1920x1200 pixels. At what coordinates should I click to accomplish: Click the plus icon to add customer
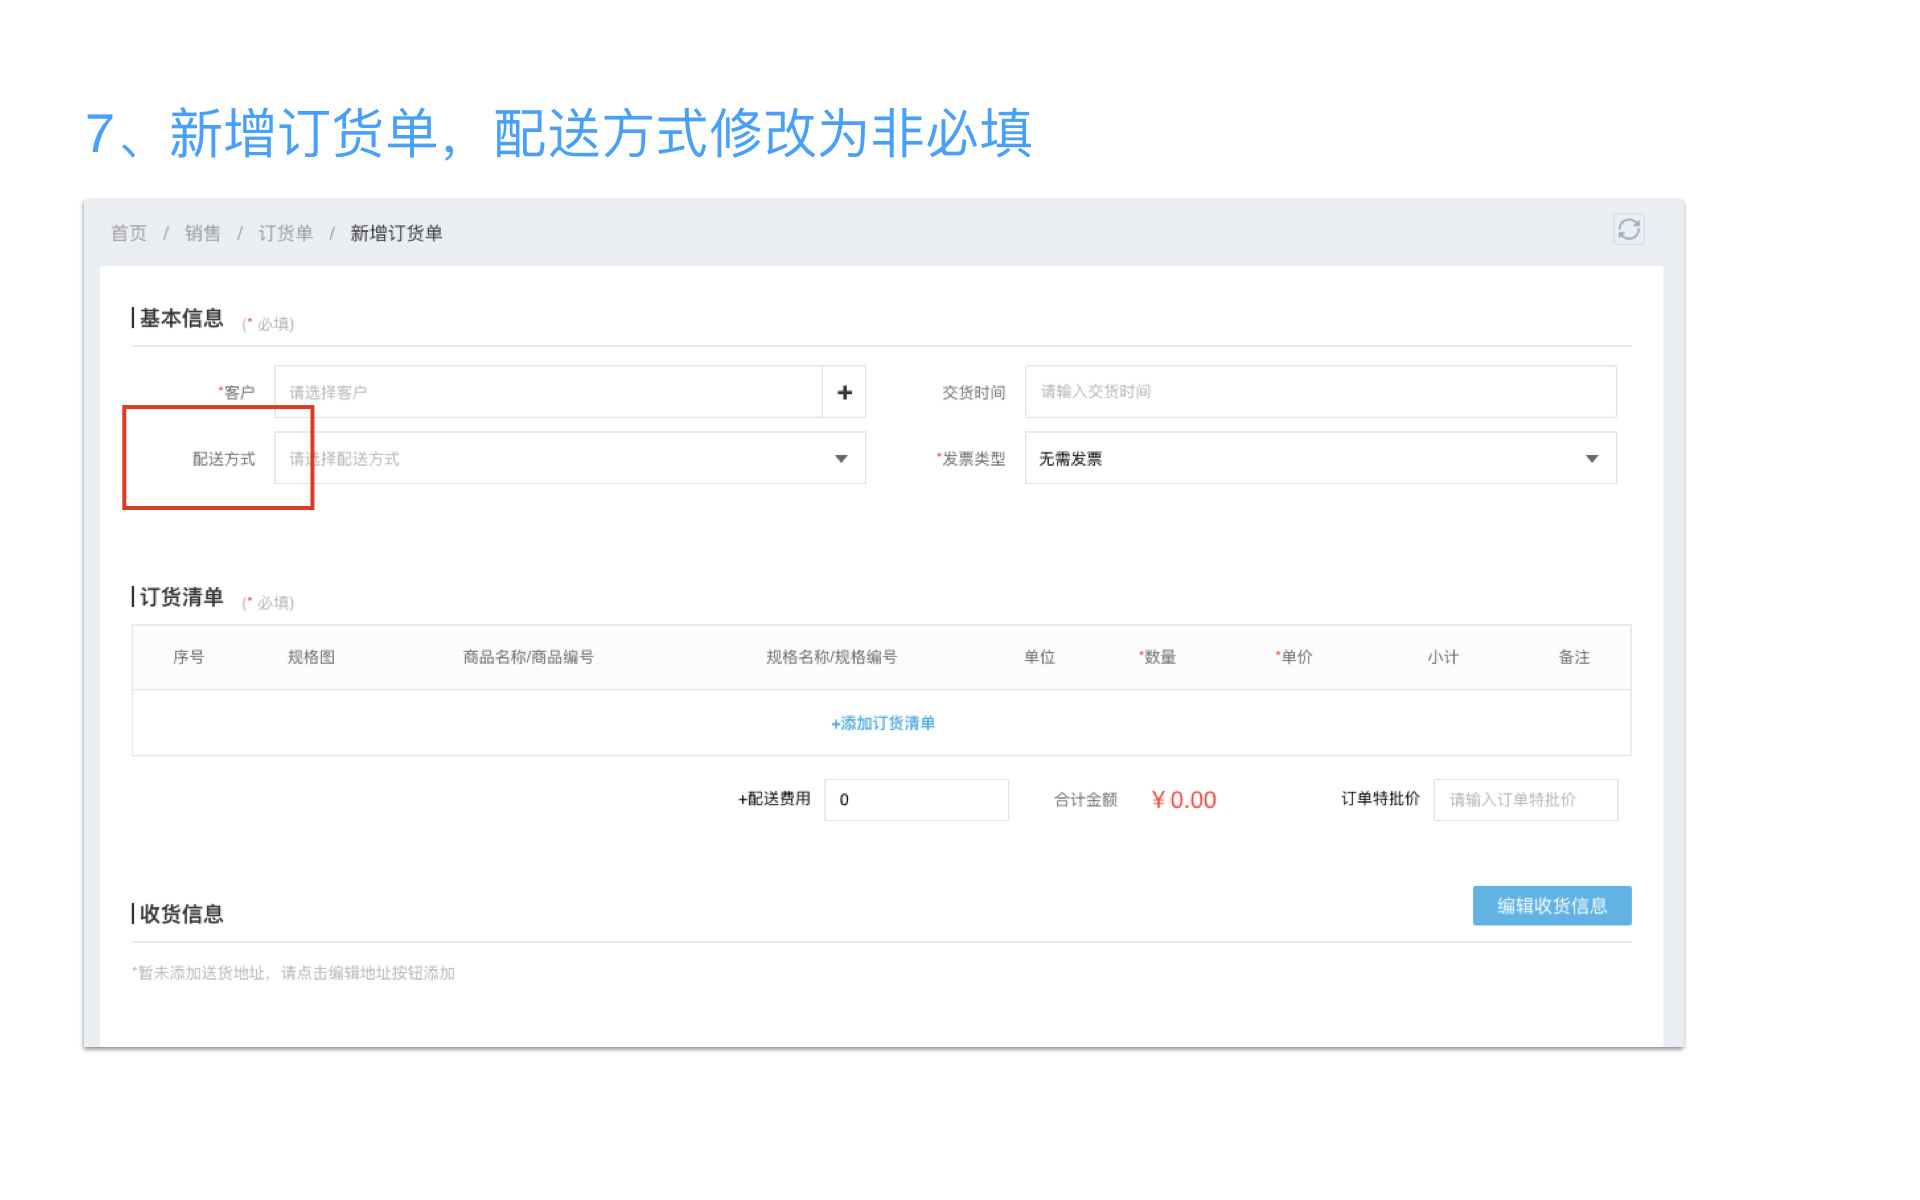click(844, 392)
